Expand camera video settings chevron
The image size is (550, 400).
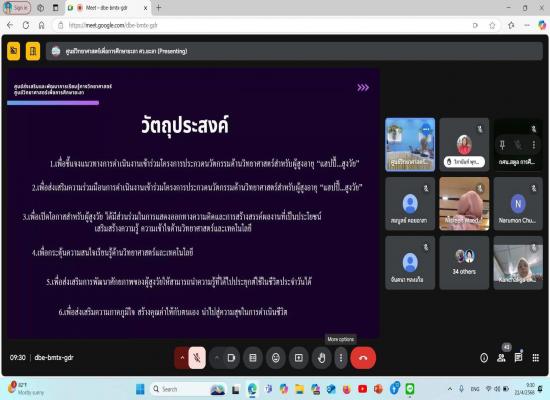[216, 358]
